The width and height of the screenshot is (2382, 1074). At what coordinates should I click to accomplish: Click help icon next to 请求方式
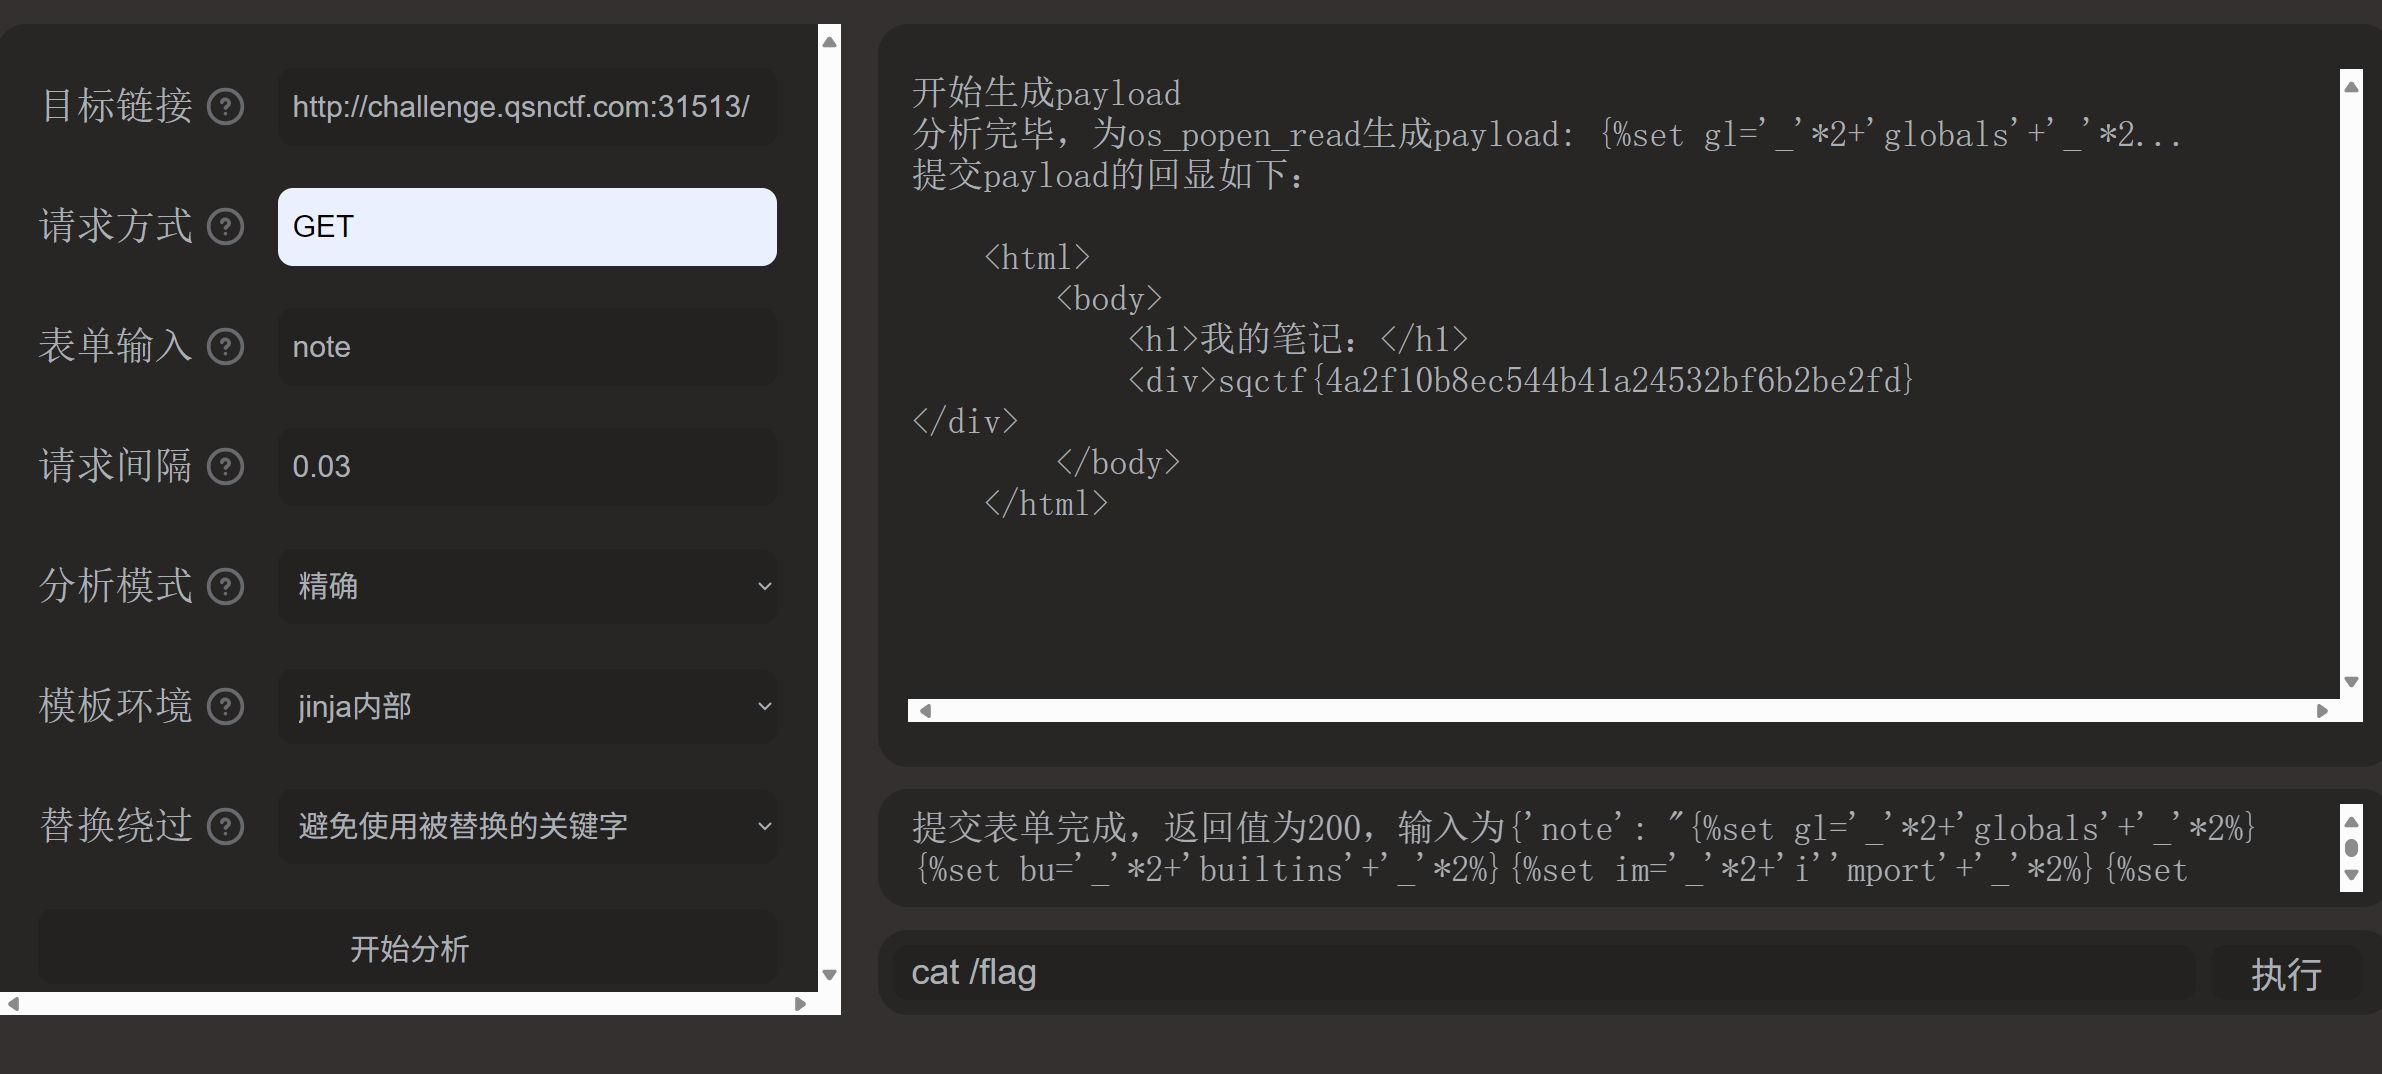click(x=225, y=226)
